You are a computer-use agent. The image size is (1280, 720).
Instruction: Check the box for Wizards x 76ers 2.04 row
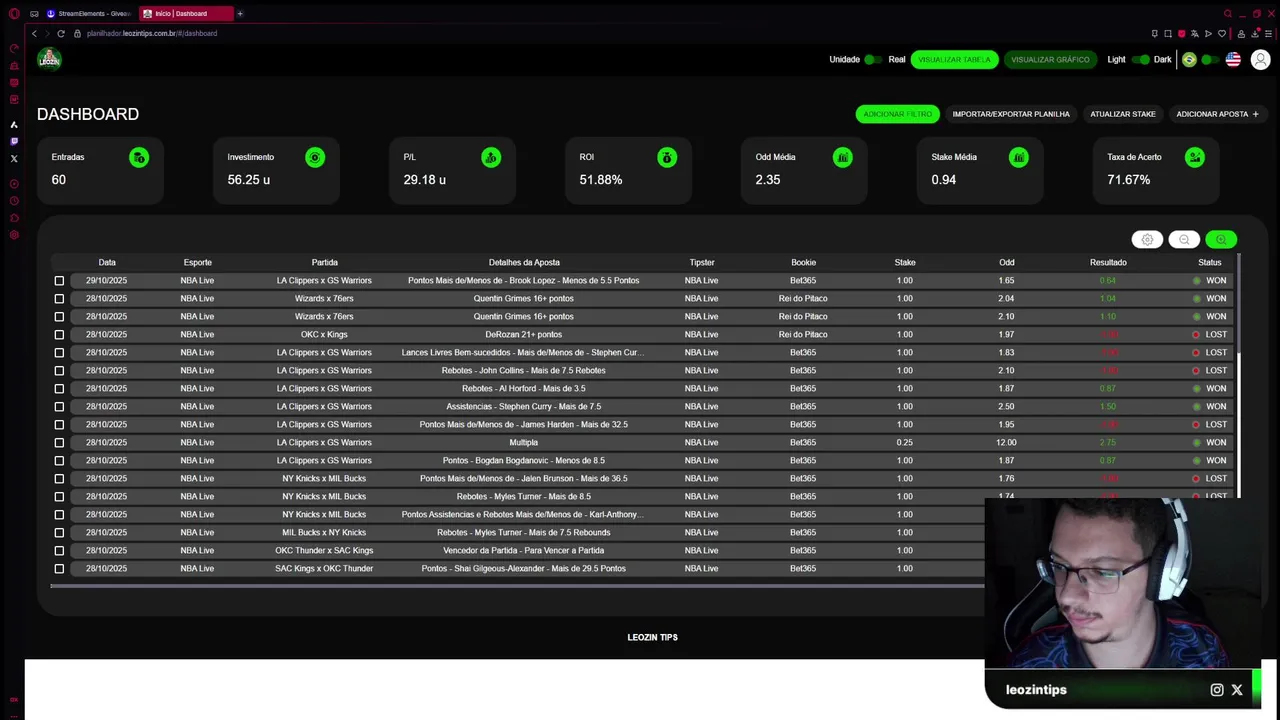(x=59, y=299)
